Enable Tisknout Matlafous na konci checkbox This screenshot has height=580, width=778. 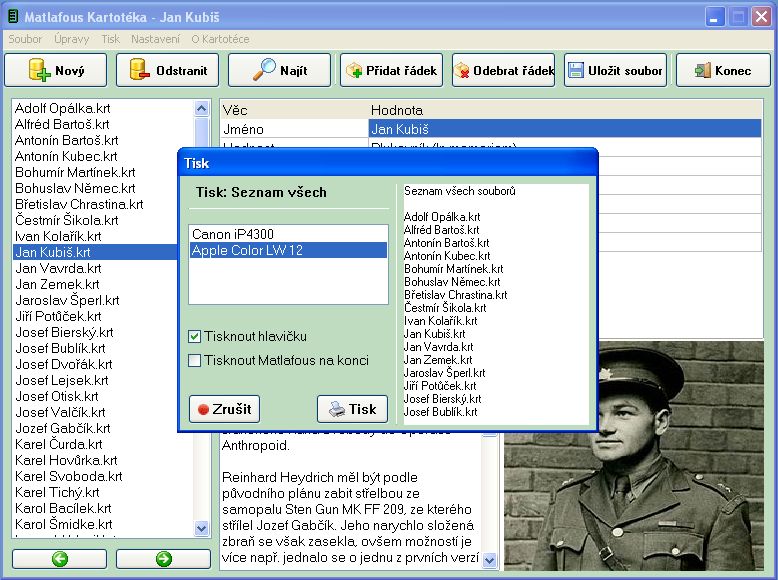coord(194,360)
